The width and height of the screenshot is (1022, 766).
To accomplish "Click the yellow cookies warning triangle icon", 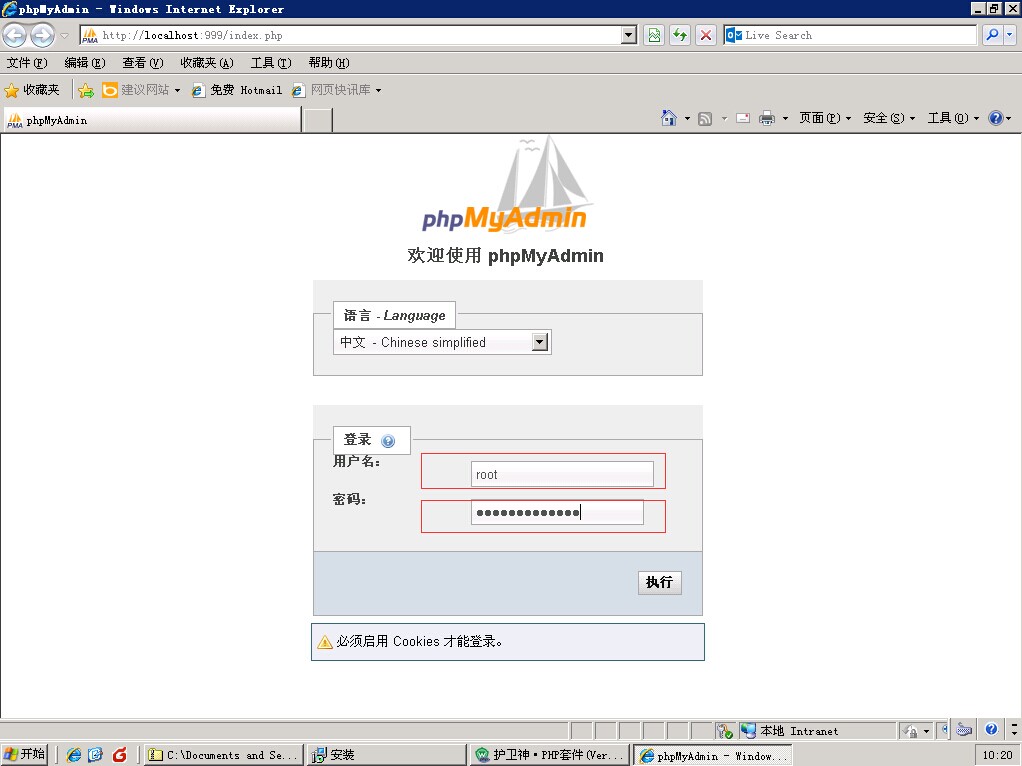I will click(x=325, y=642).
